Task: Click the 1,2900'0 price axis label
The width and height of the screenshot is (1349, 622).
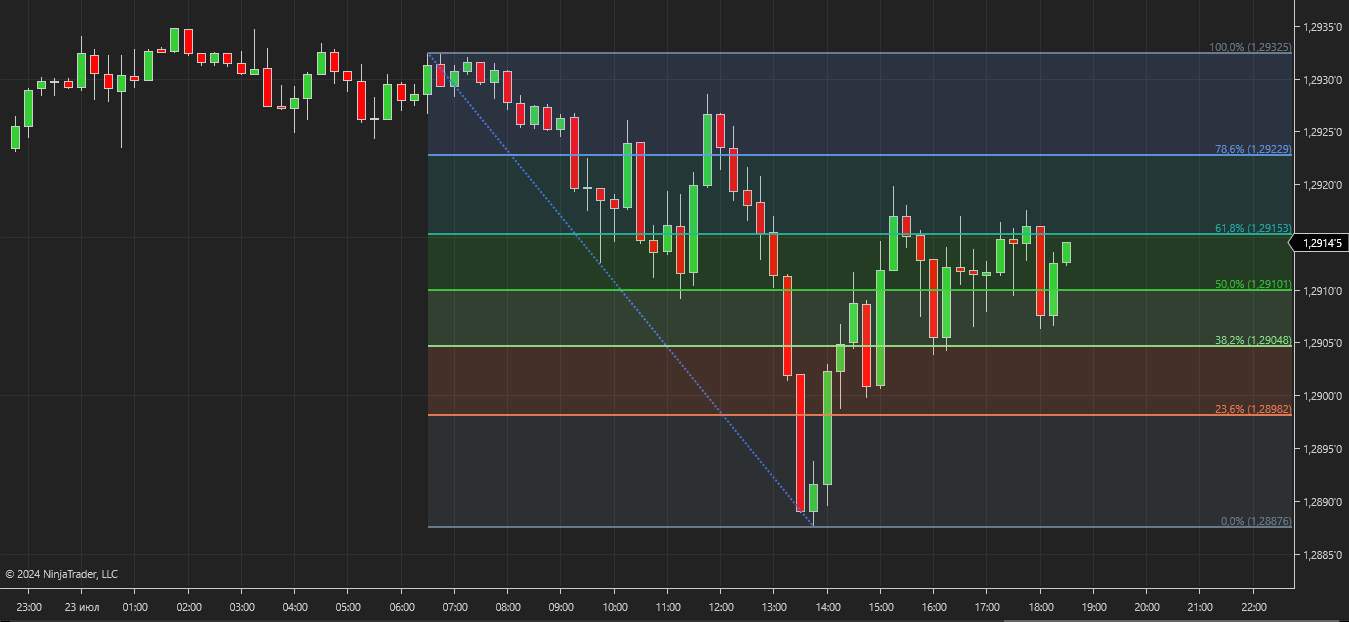Action: tap(1320, 396)
